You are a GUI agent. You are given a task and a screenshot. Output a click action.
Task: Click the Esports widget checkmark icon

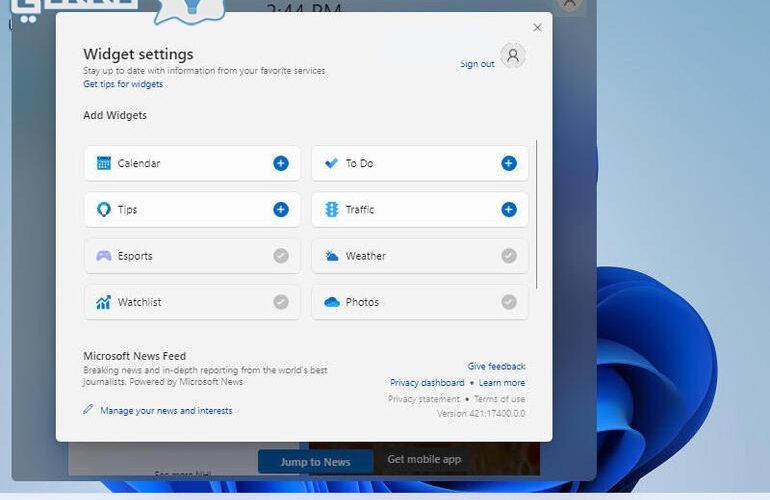281,256
